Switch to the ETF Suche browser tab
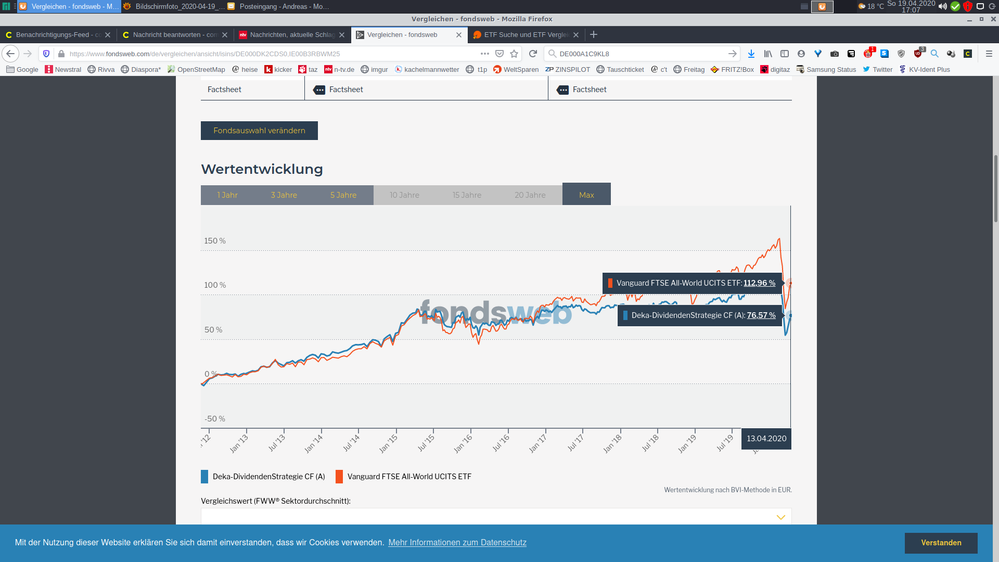This screenshot has width=999, height=562. pyautogui.click(x=520, y=34)
